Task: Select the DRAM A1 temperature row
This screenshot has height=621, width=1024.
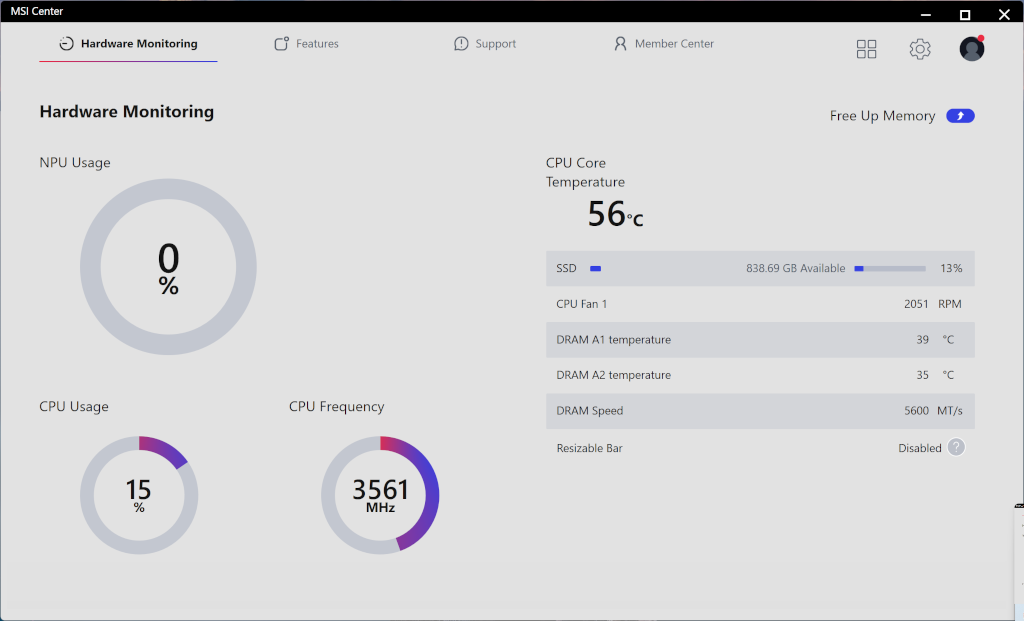Action: (760, 340)
